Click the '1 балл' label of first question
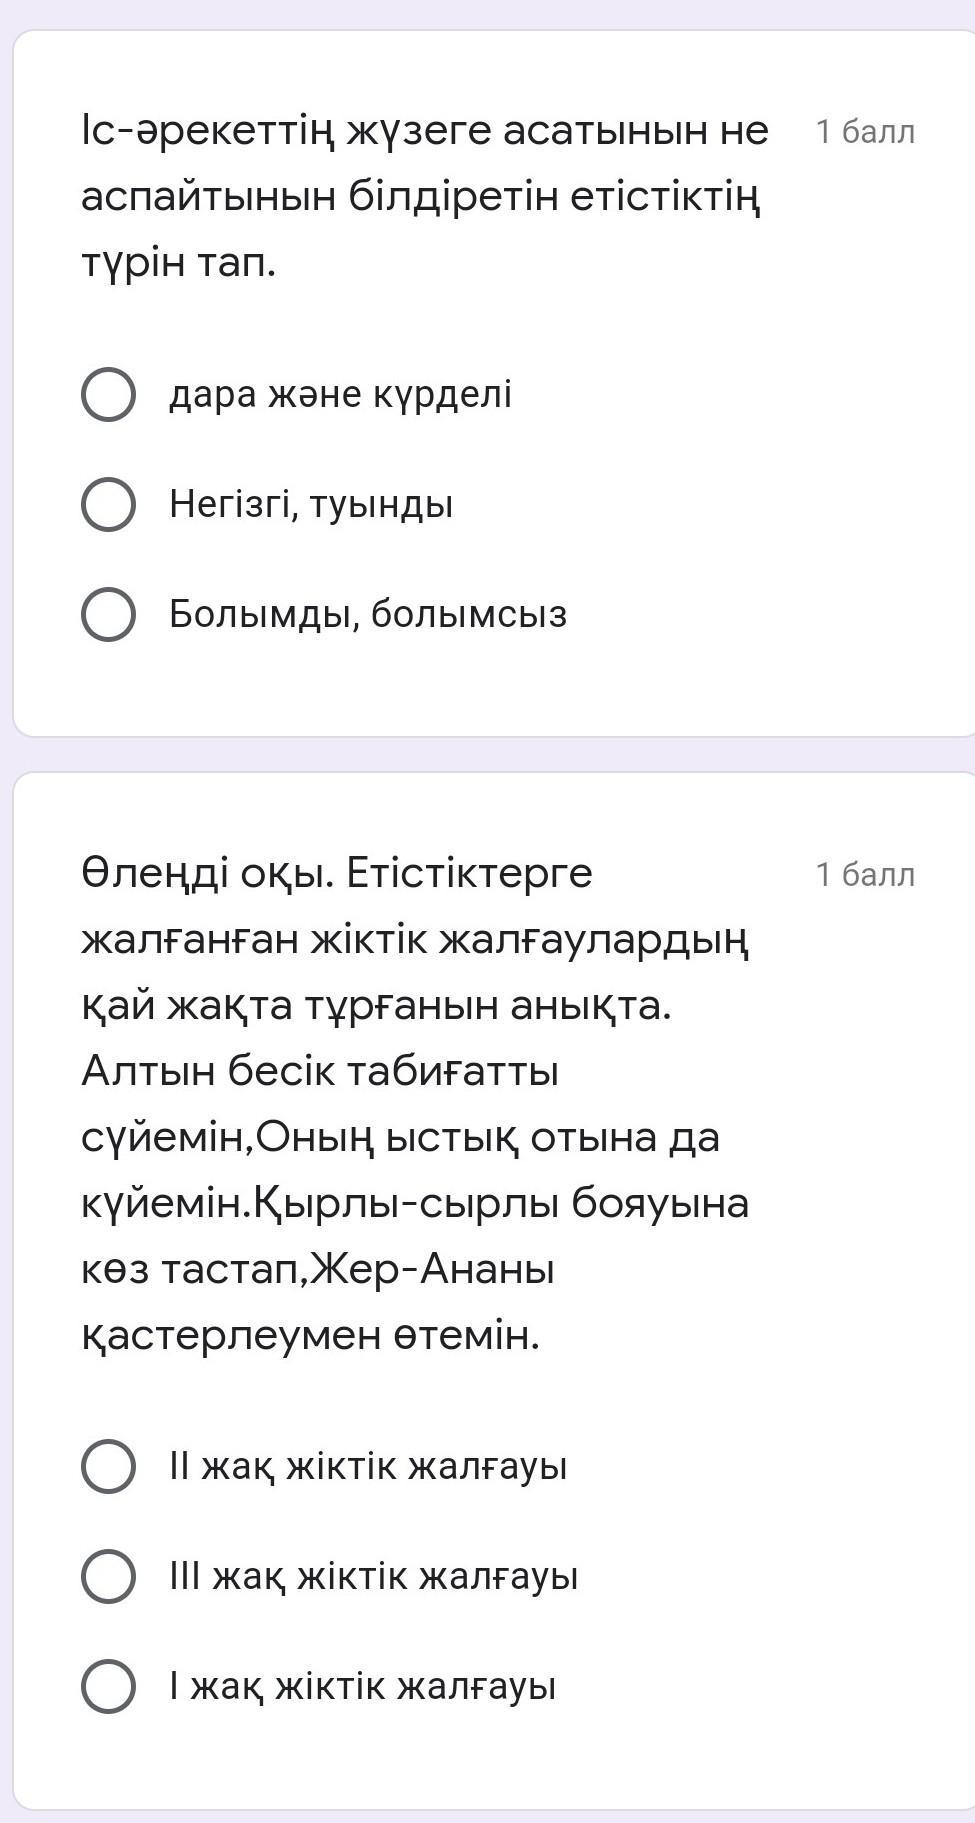This screenshot has height=1823, width=975. [x=865, y=132]
